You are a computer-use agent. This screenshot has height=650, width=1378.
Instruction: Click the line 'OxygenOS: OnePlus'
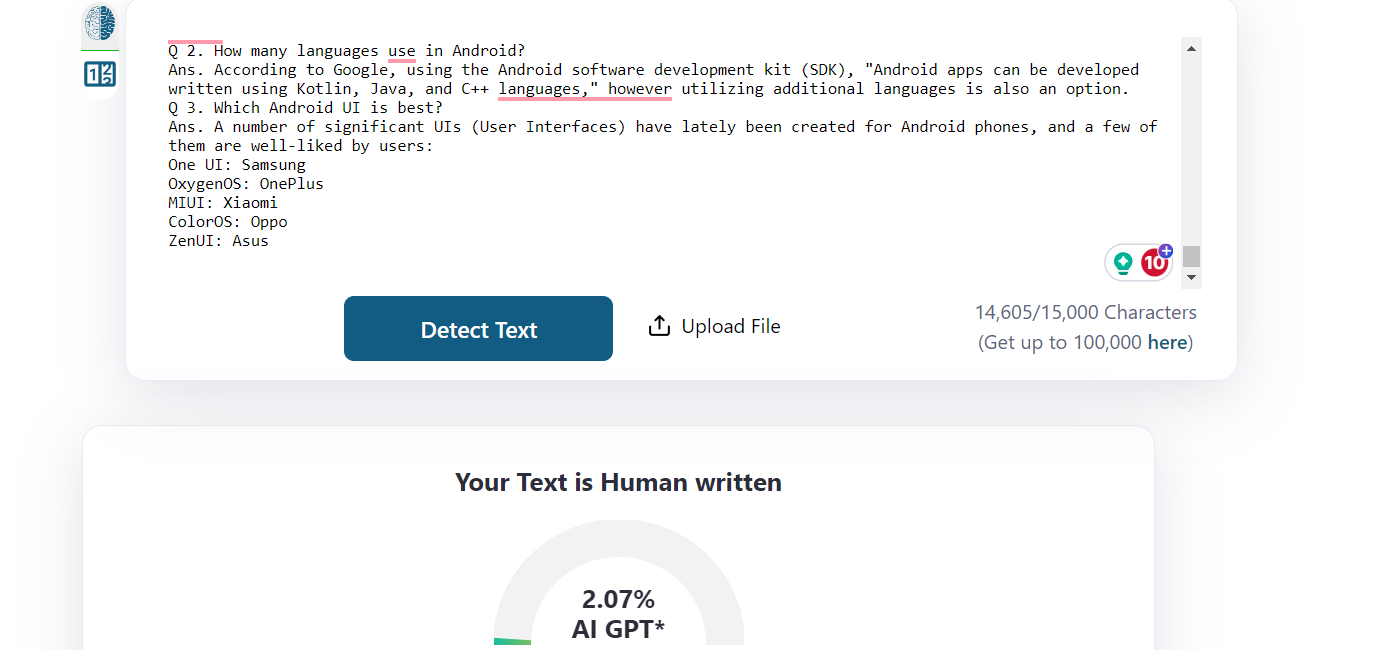(x=246, y=184)
